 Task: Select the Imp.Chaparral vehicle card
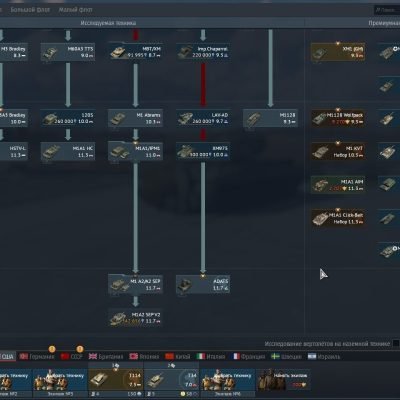tap(203, 52)
